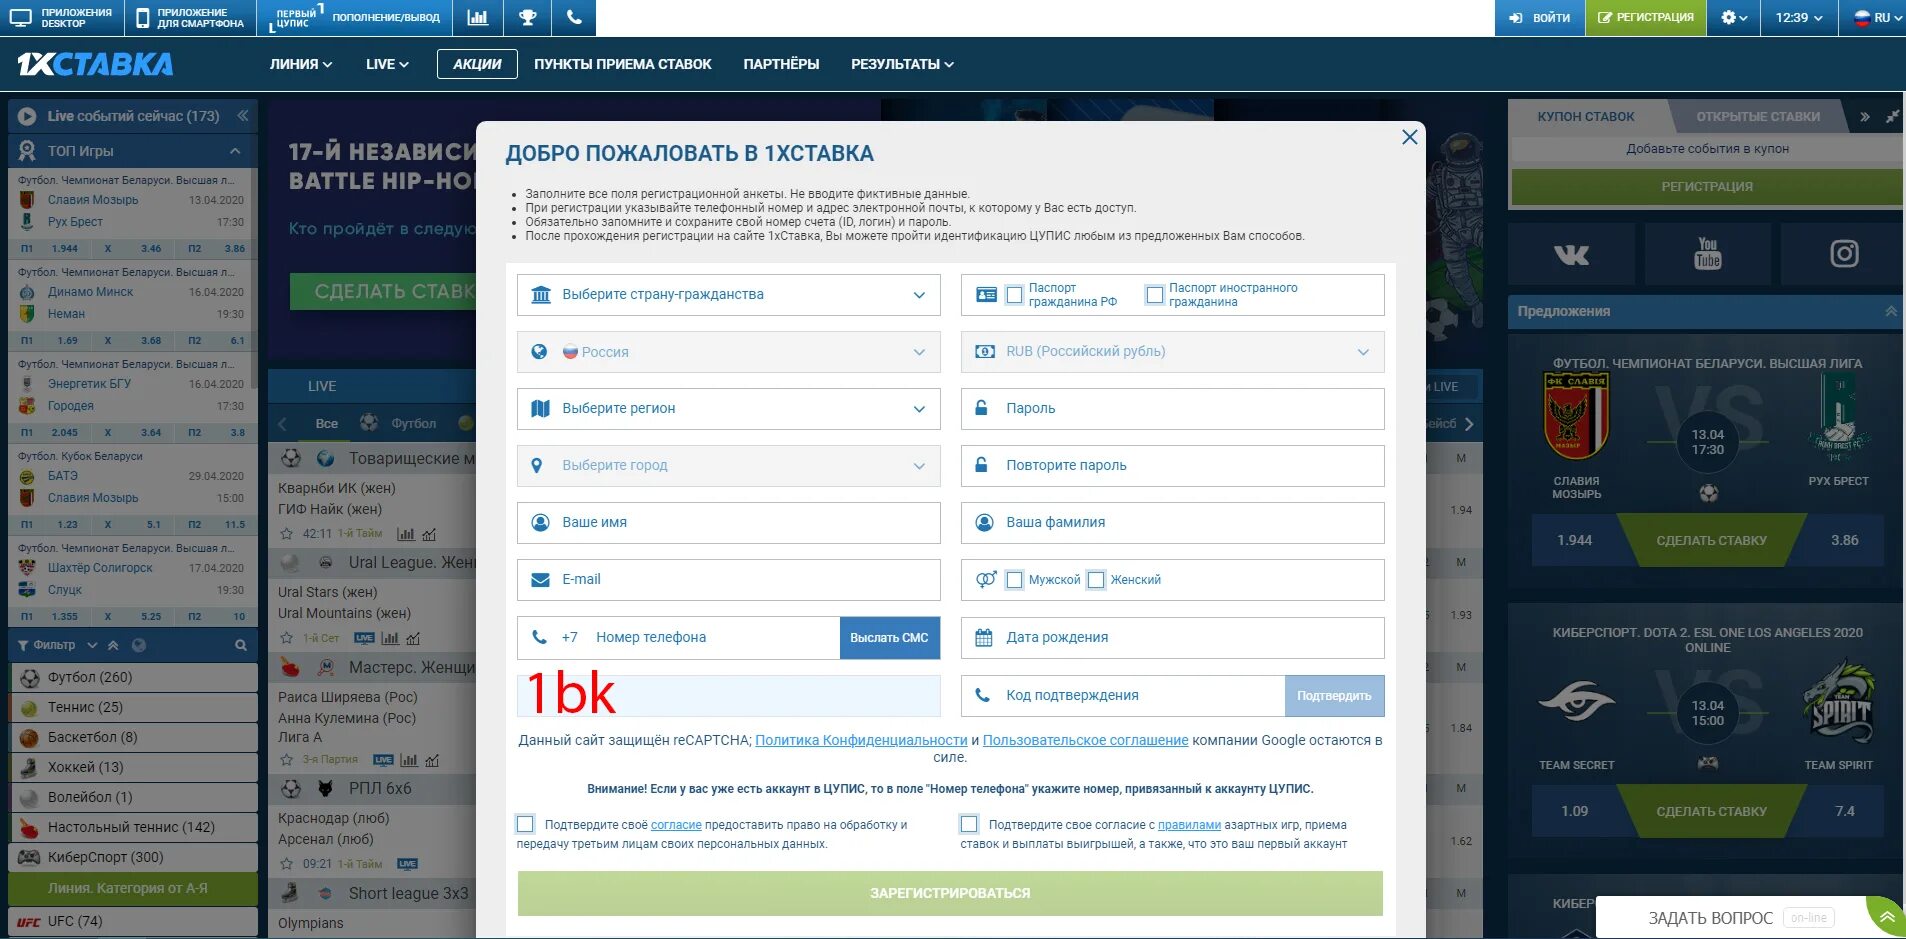This screenshot has width=1906, height=939.
Task: Click Выслать СМС button
Action: coord(889,638)
